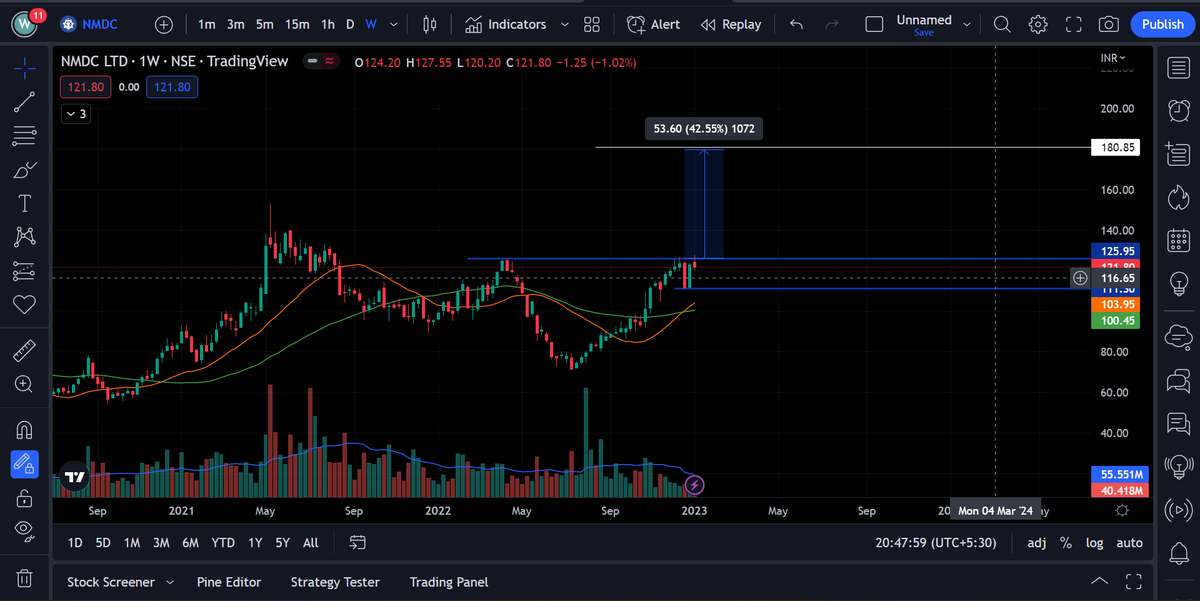Open chart settings gear
Viewport: 1200px width, 601px height.
click(1038, 24)
